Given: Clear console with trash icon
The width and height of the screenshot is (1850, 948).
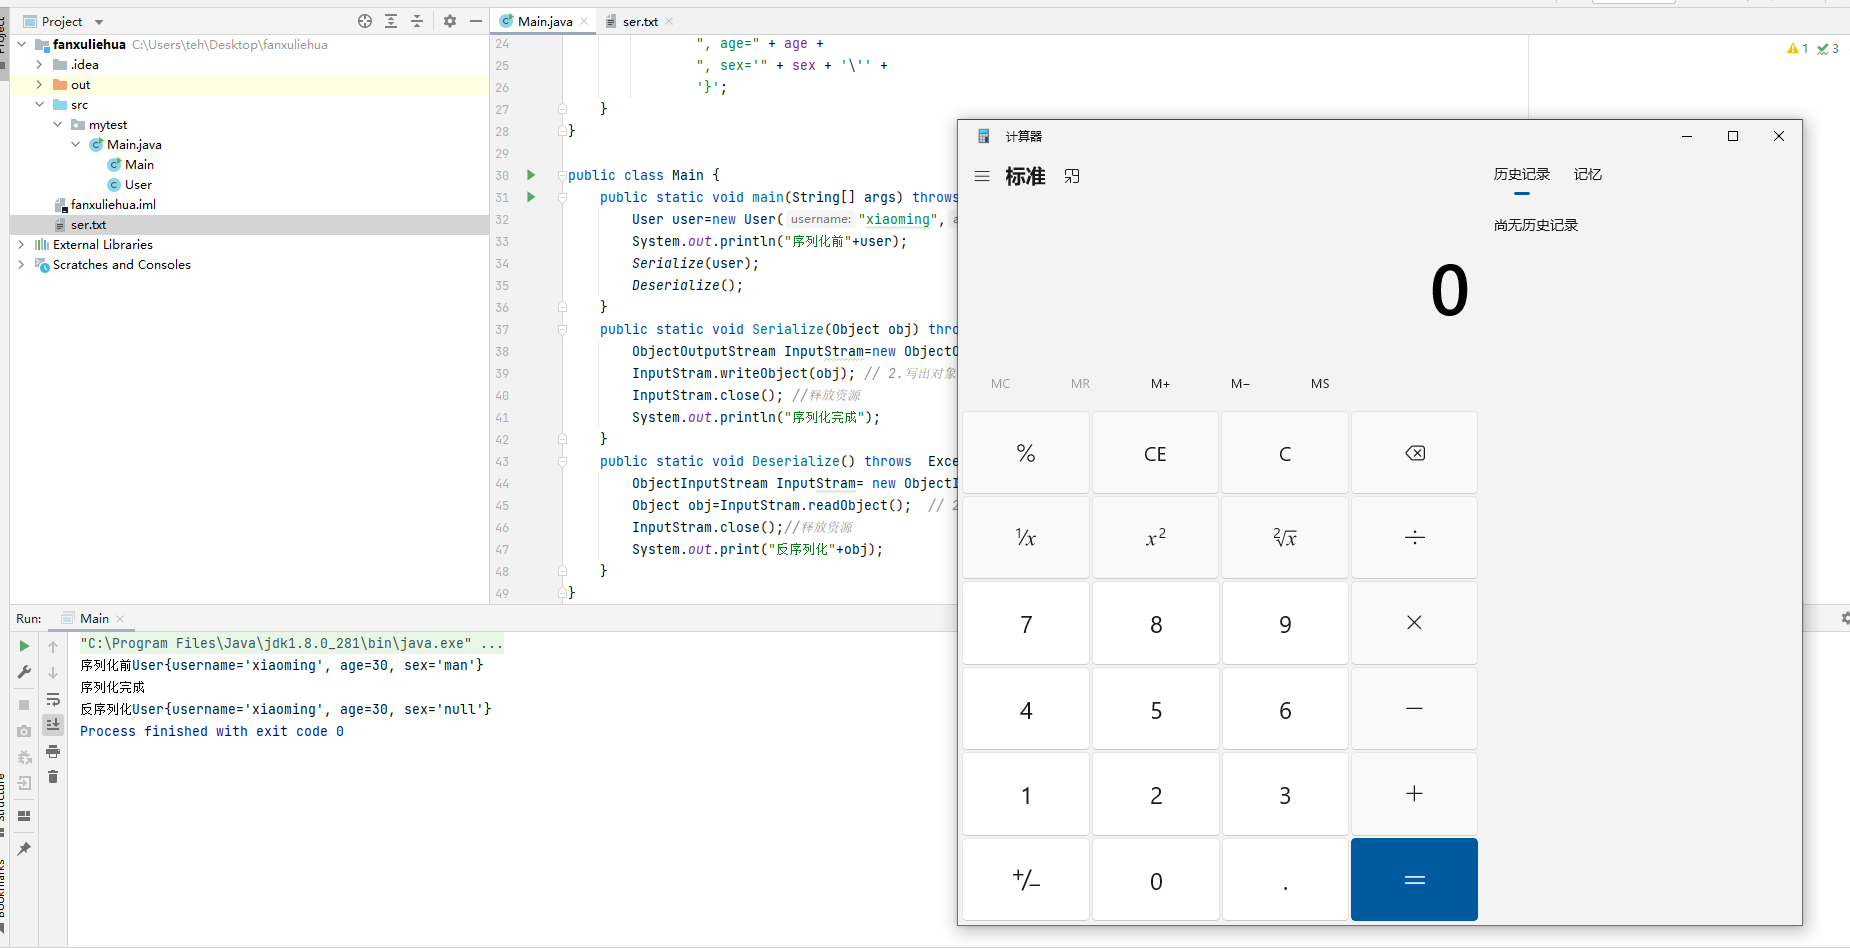Looking at the screenshot, I should [53, 777].
